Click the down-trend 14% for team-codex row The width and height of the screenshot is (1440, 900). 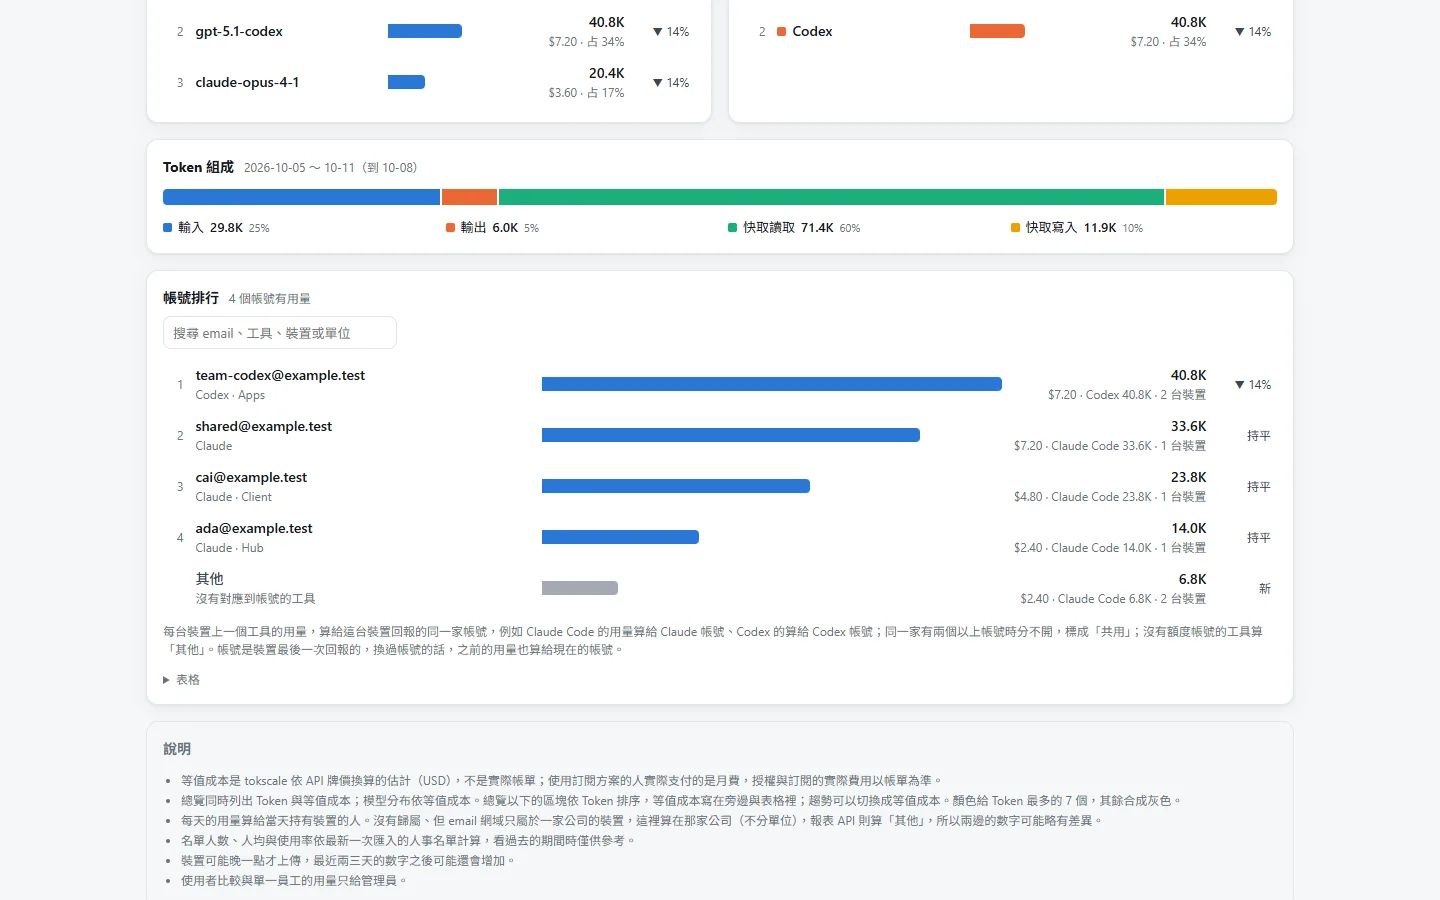click(x=1253, y=385)
